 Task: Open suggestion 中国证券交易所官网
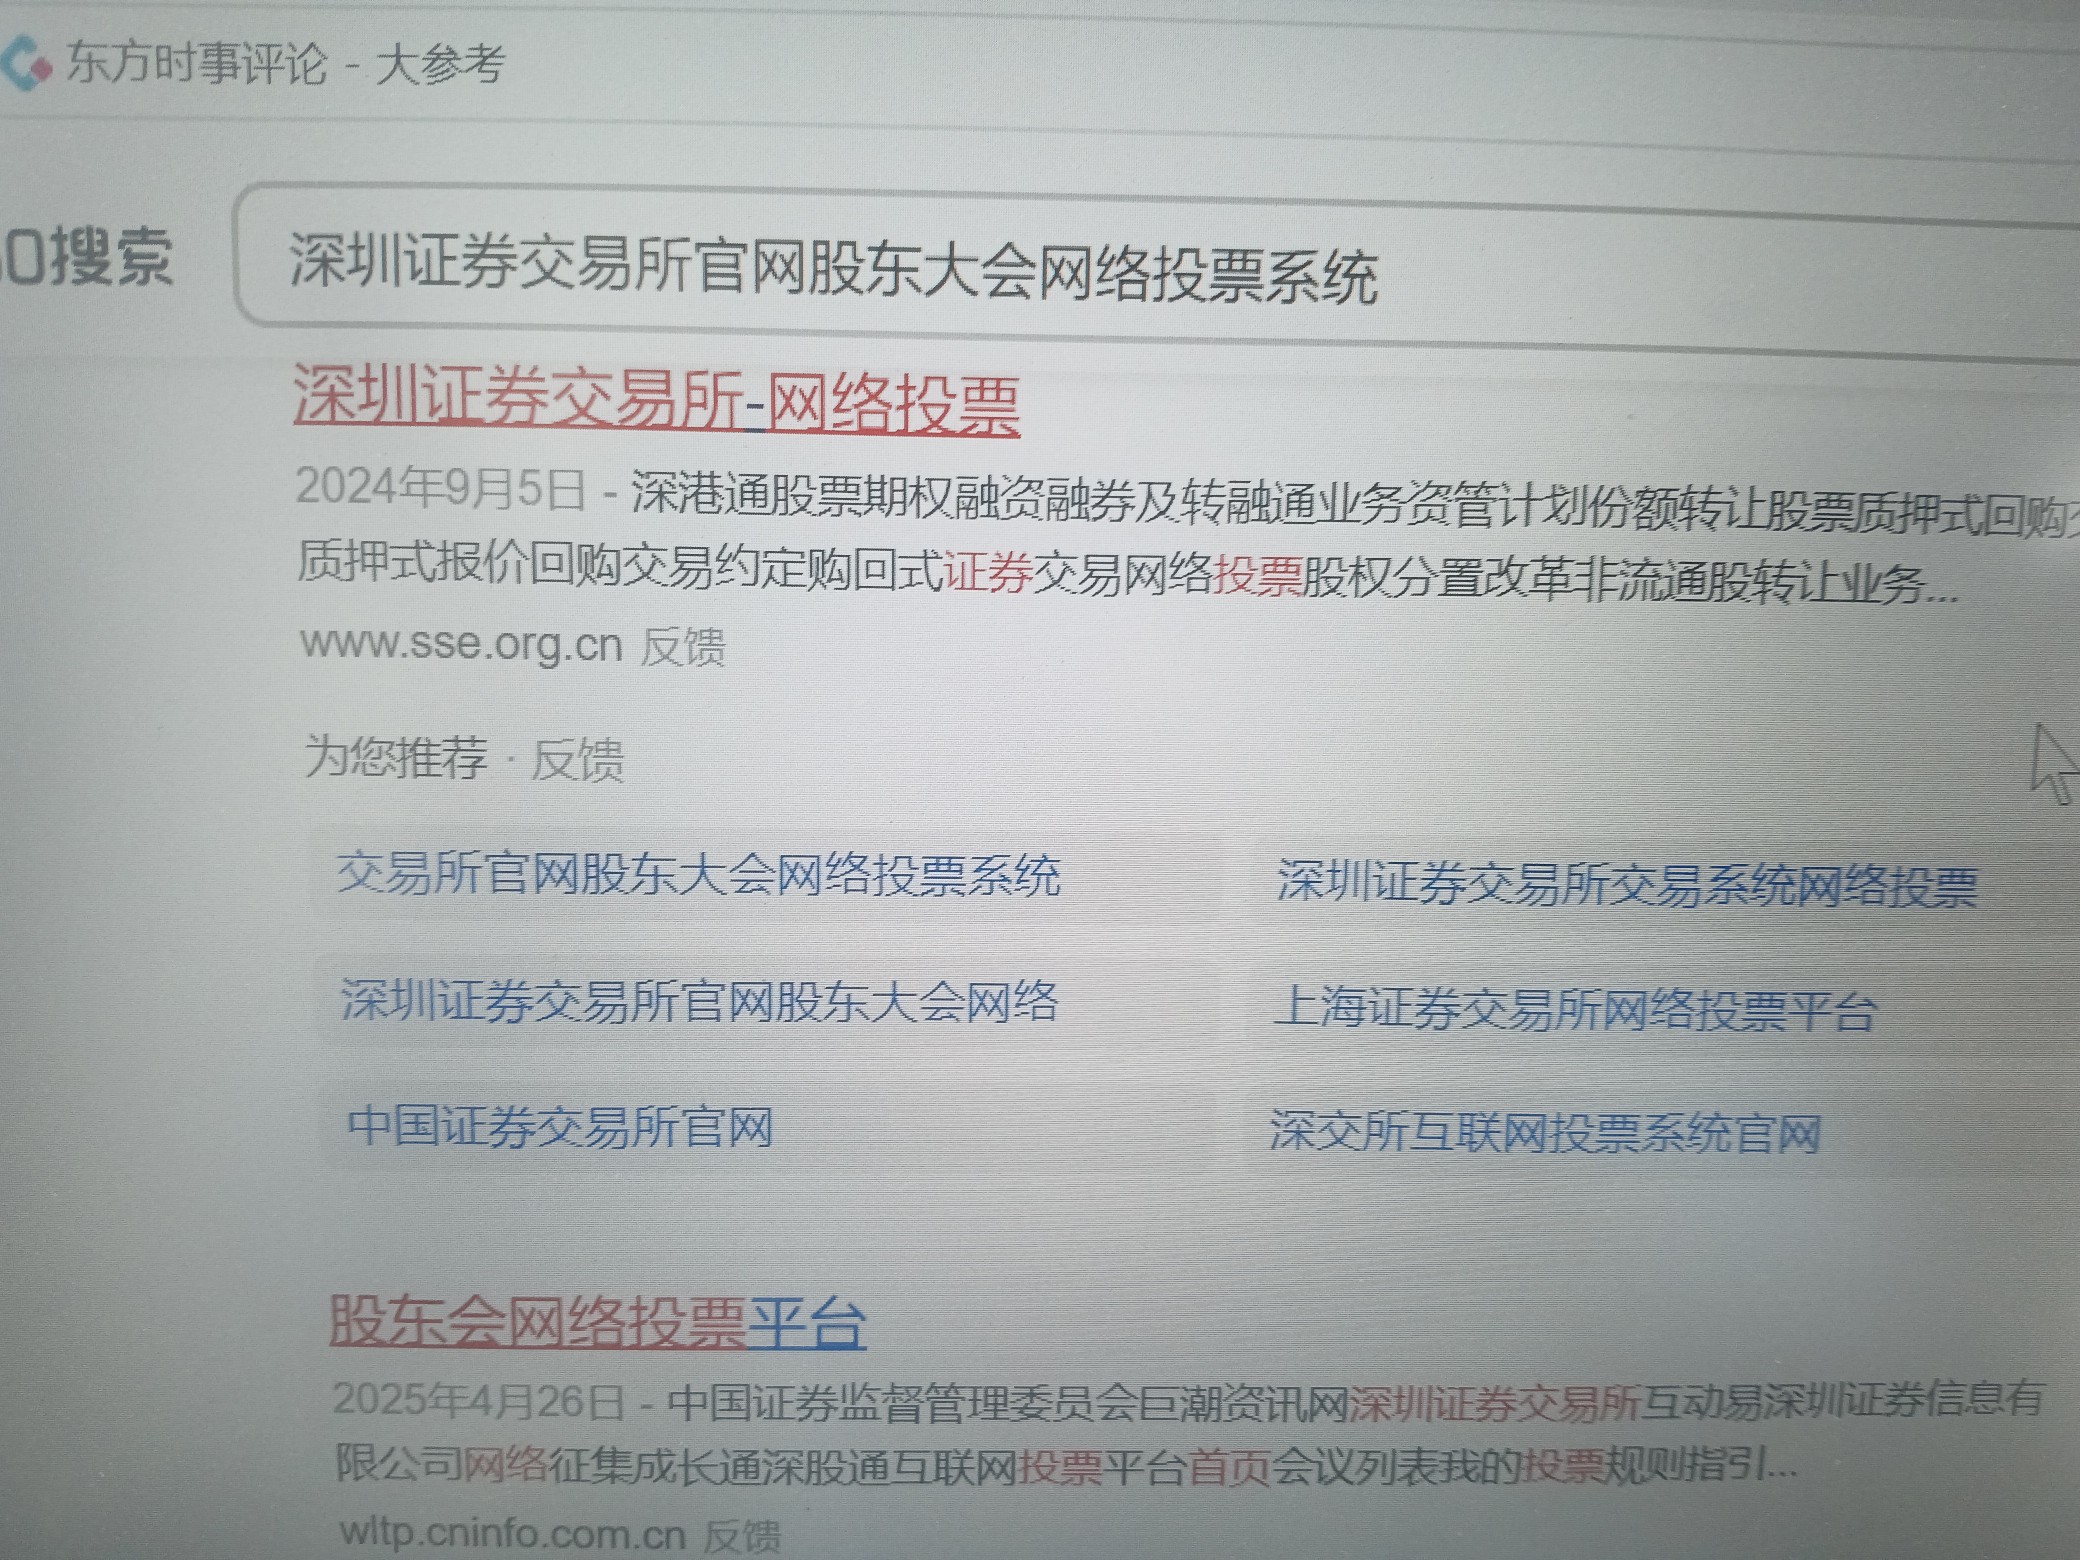[560, 1126]
